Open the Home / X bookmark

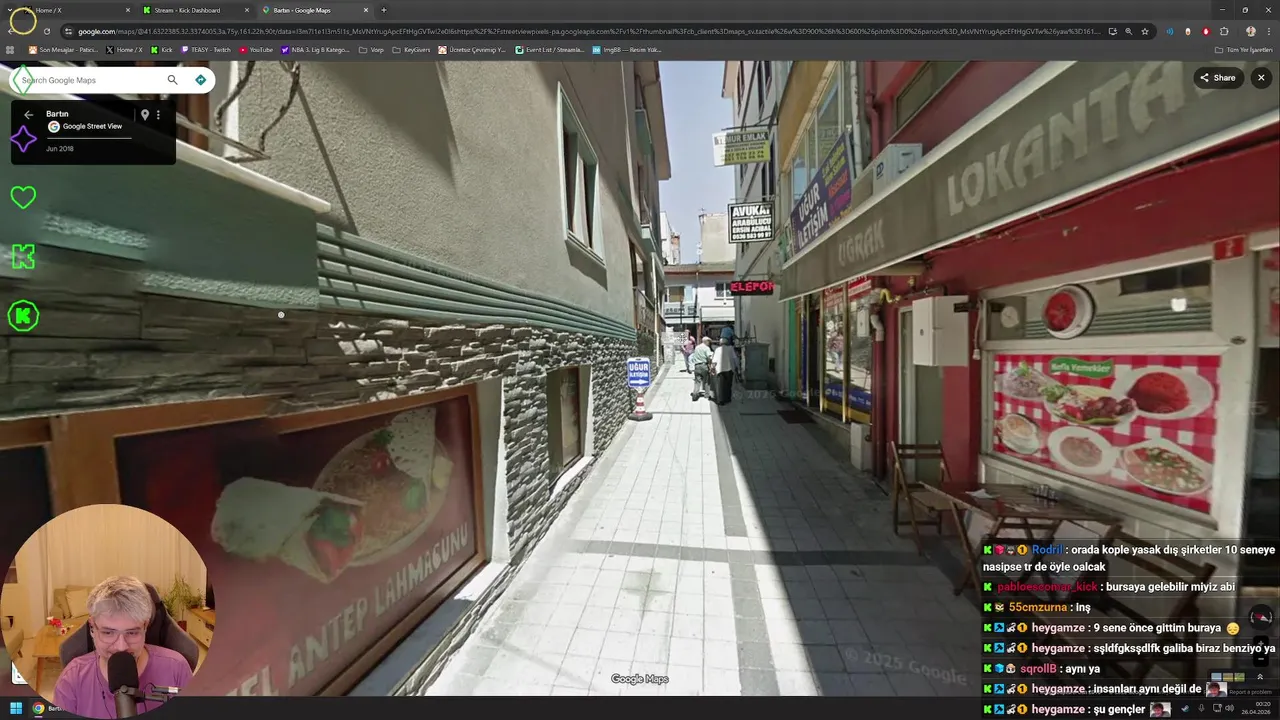click(124, 49)
